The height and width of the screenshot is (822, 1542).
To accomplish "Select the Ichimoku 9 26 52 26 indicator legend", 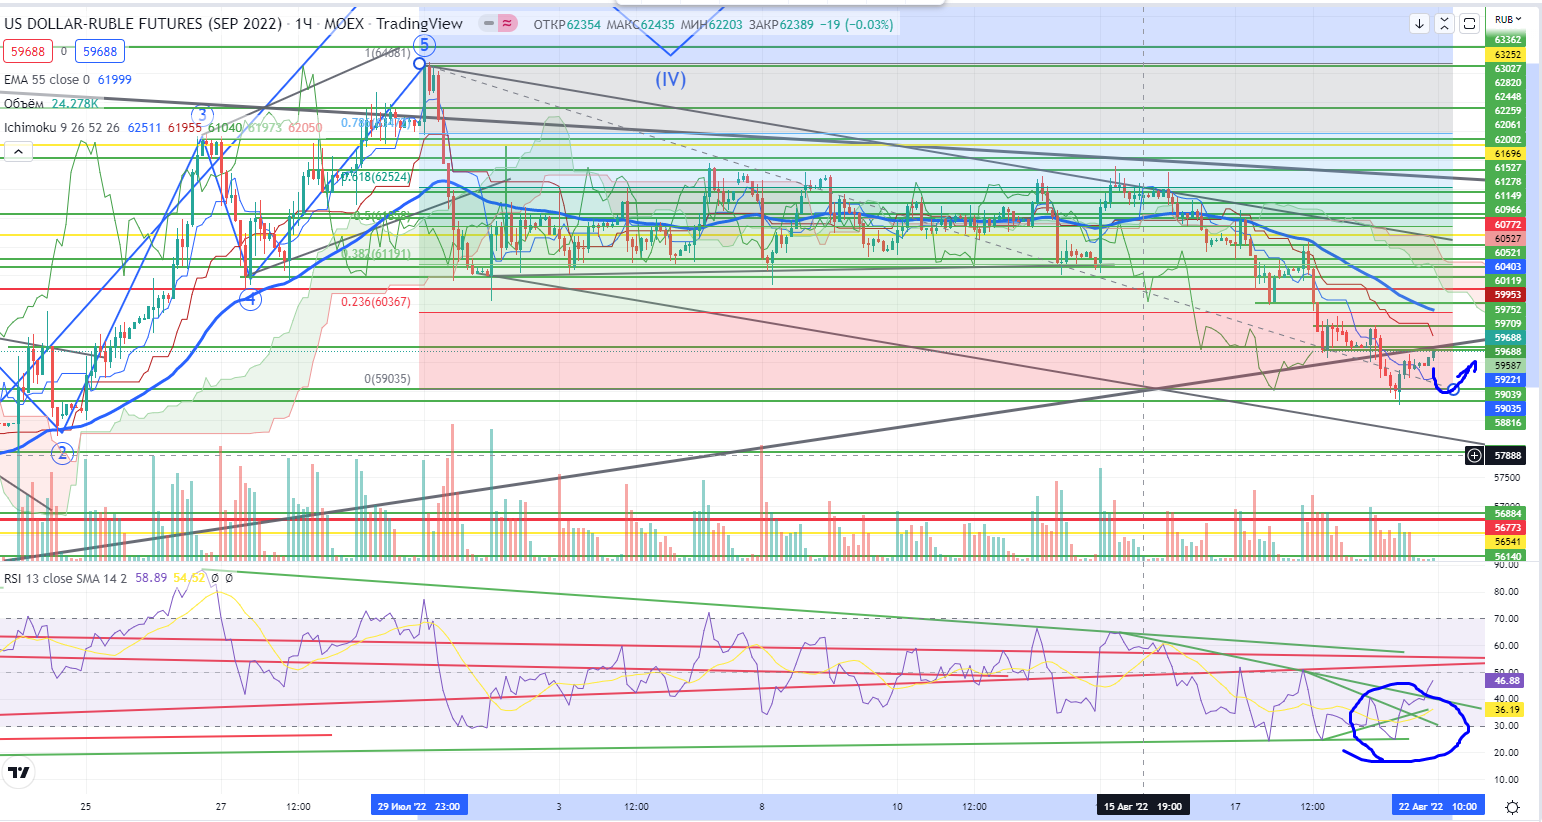I will click(x=62, y=127).
